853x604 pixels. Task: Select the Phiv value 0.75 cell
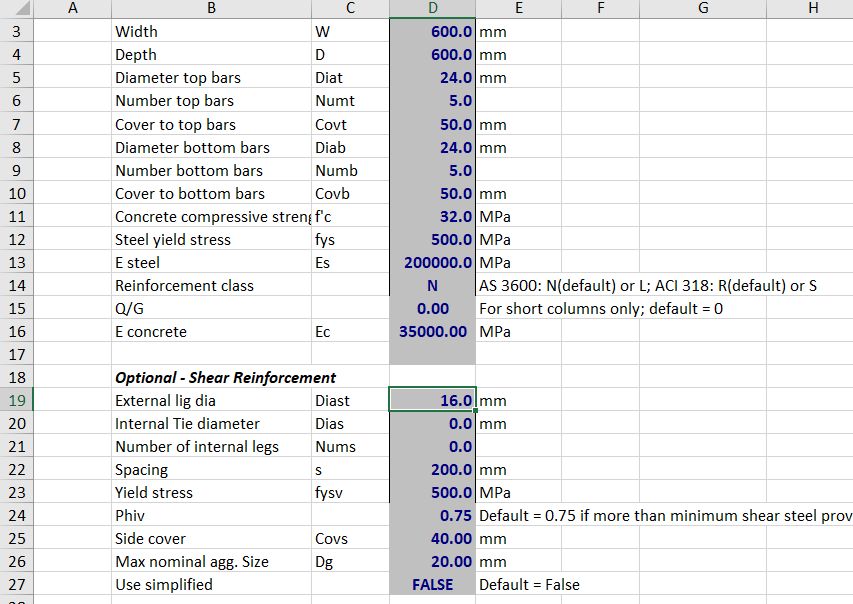tap(432, 516)
